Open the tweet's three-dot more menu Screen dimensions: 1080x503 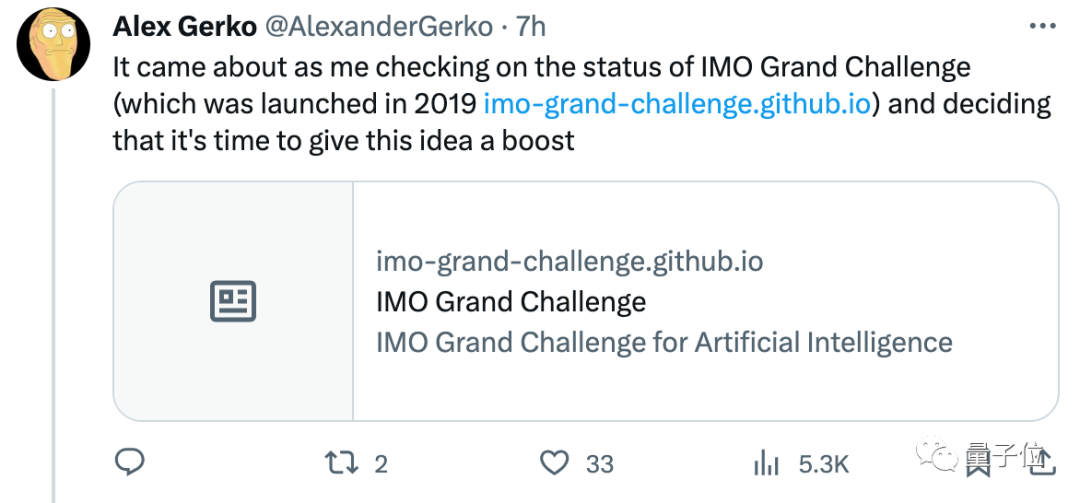pos(1043,27)
